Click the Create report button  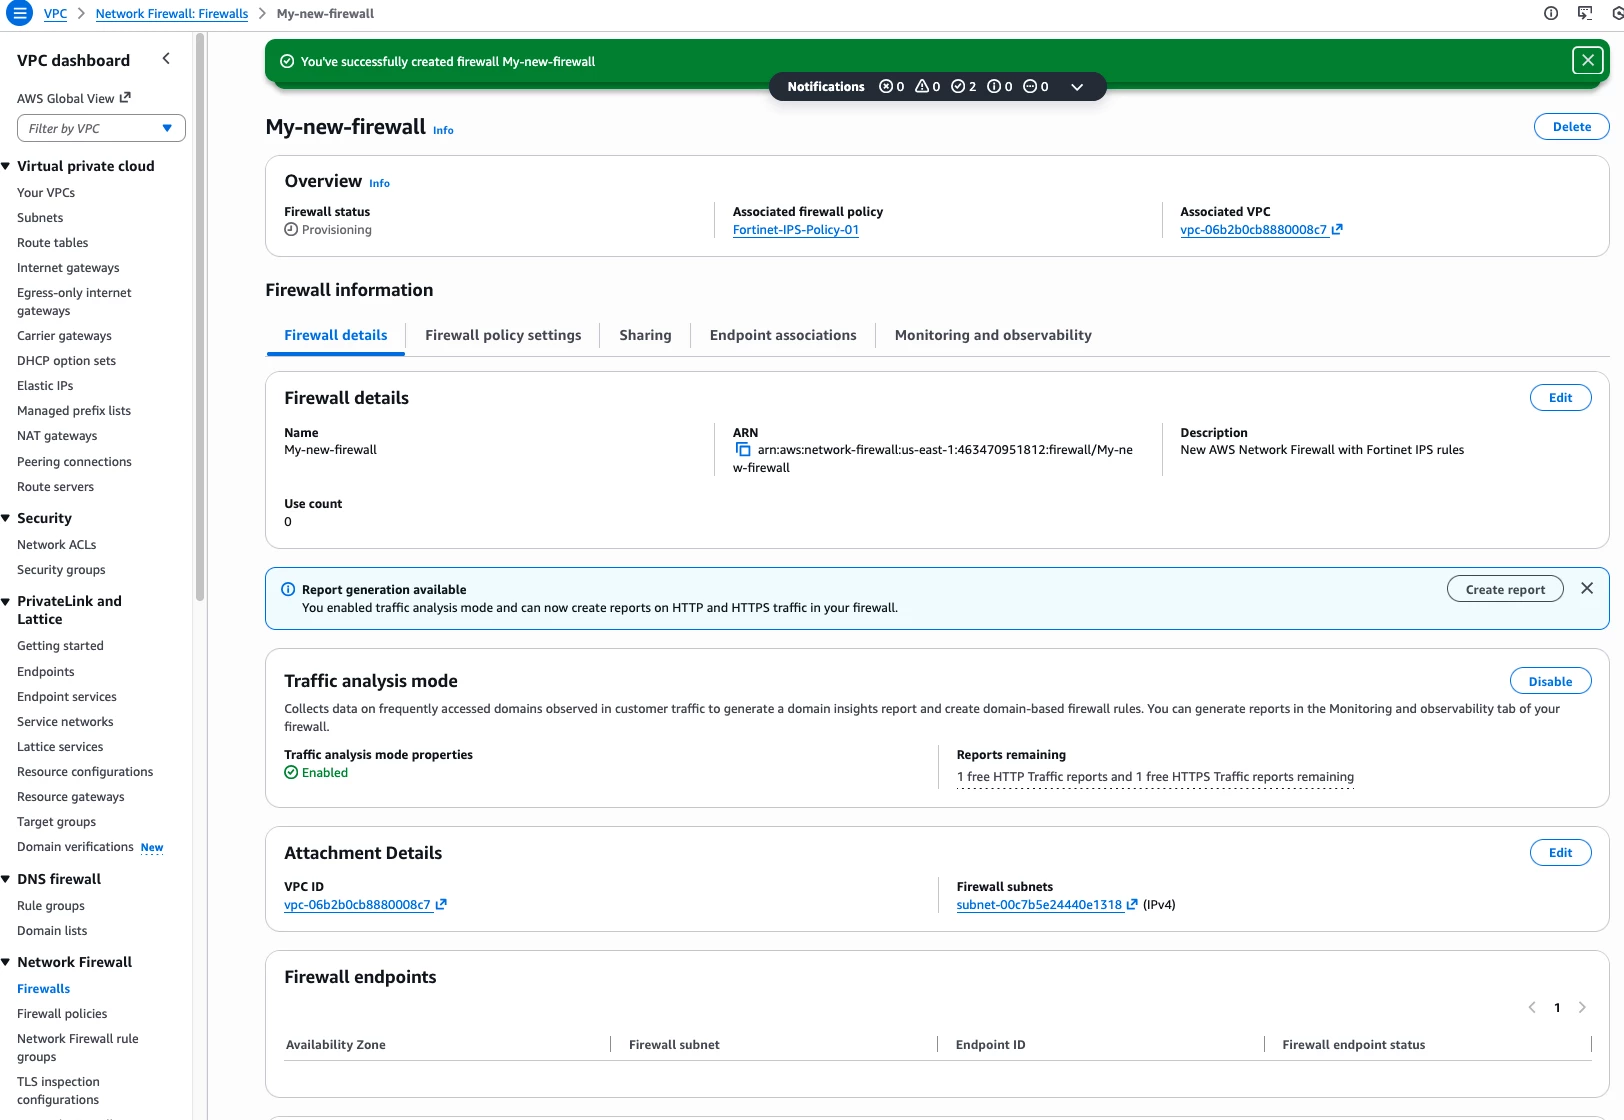[x=1505, y=589]
